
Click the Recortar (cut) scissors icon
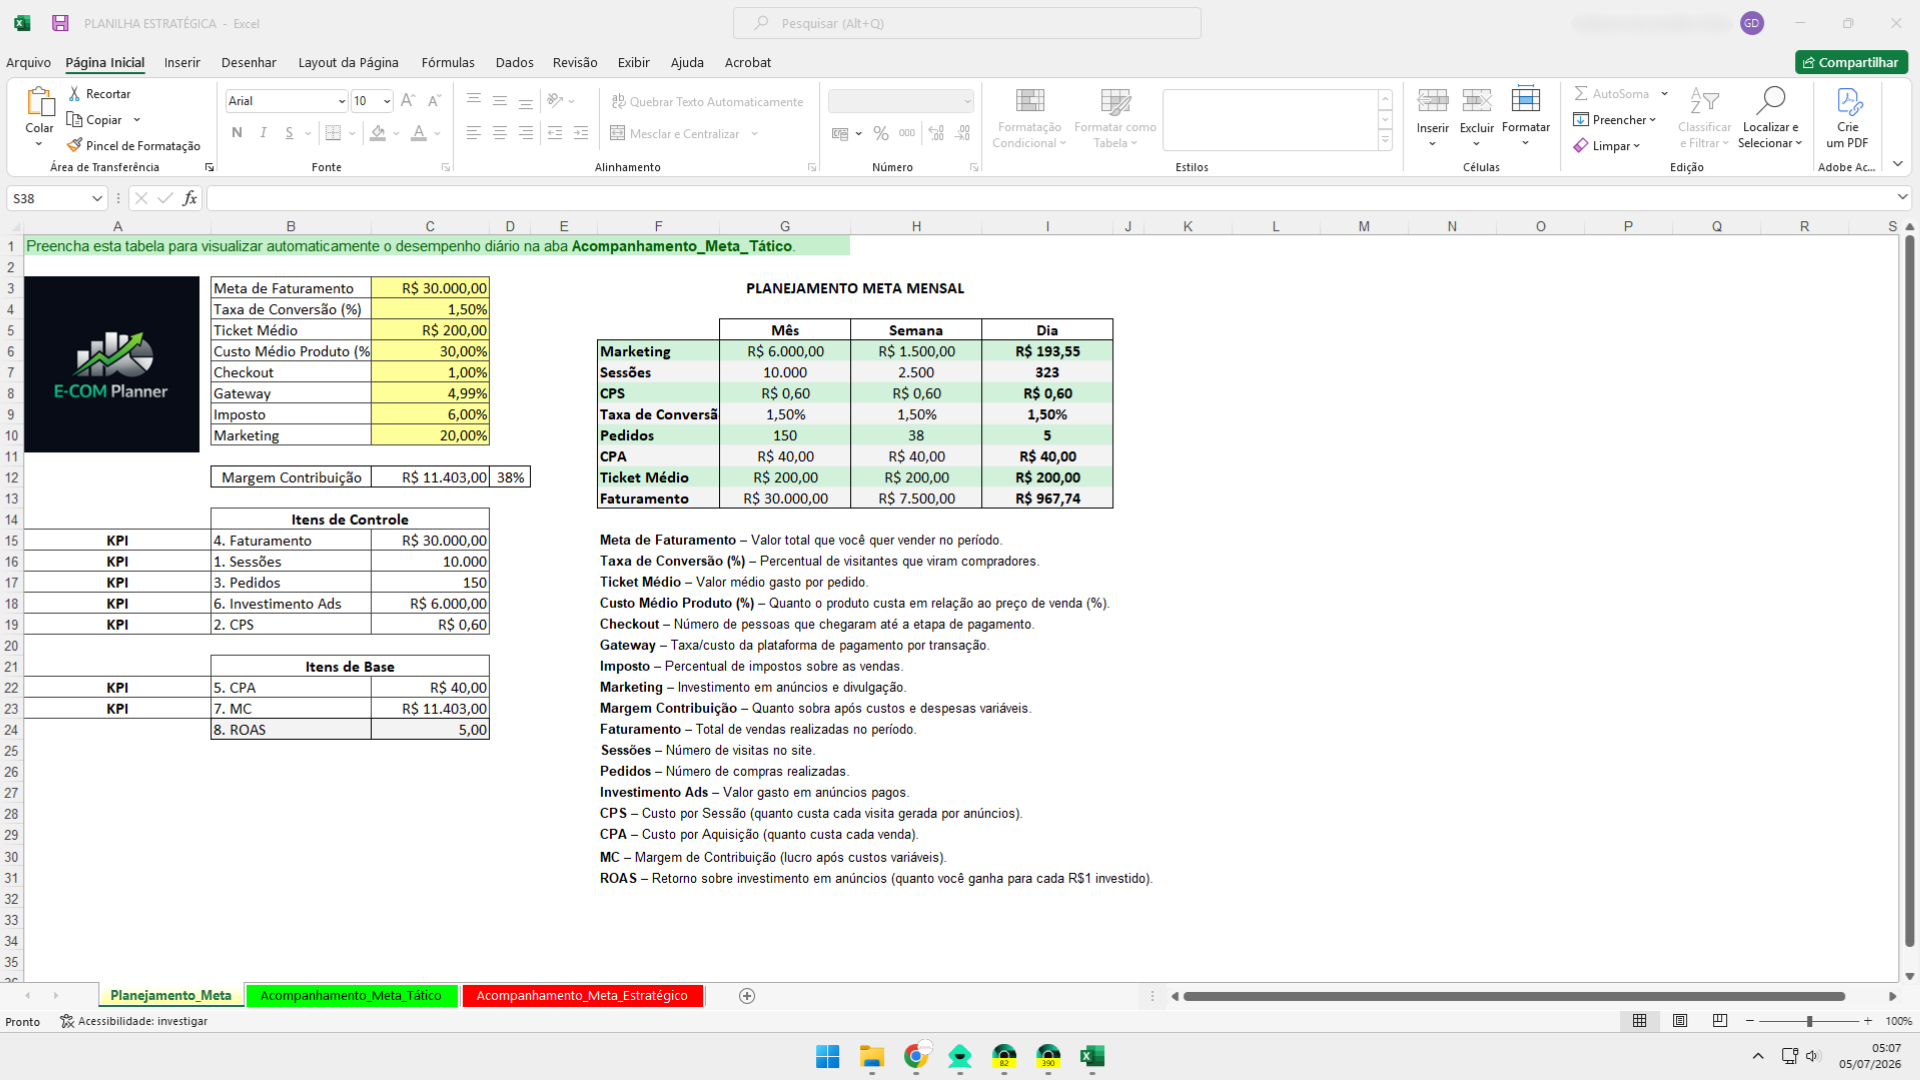pos(74,93)
